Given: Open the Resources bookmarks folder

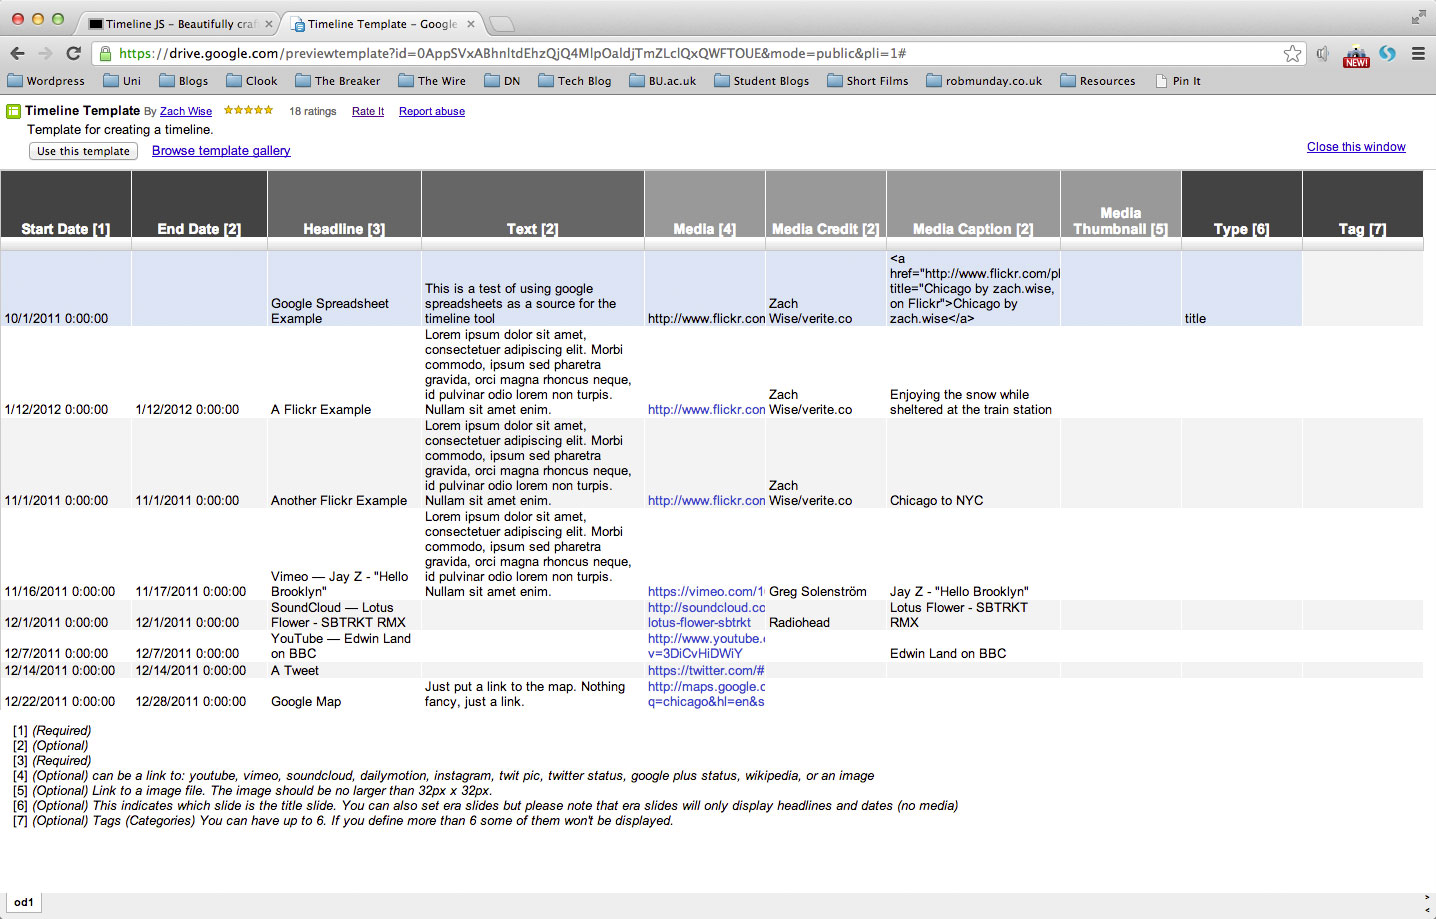Looking at the screenshot, I should pos(1097,81).
